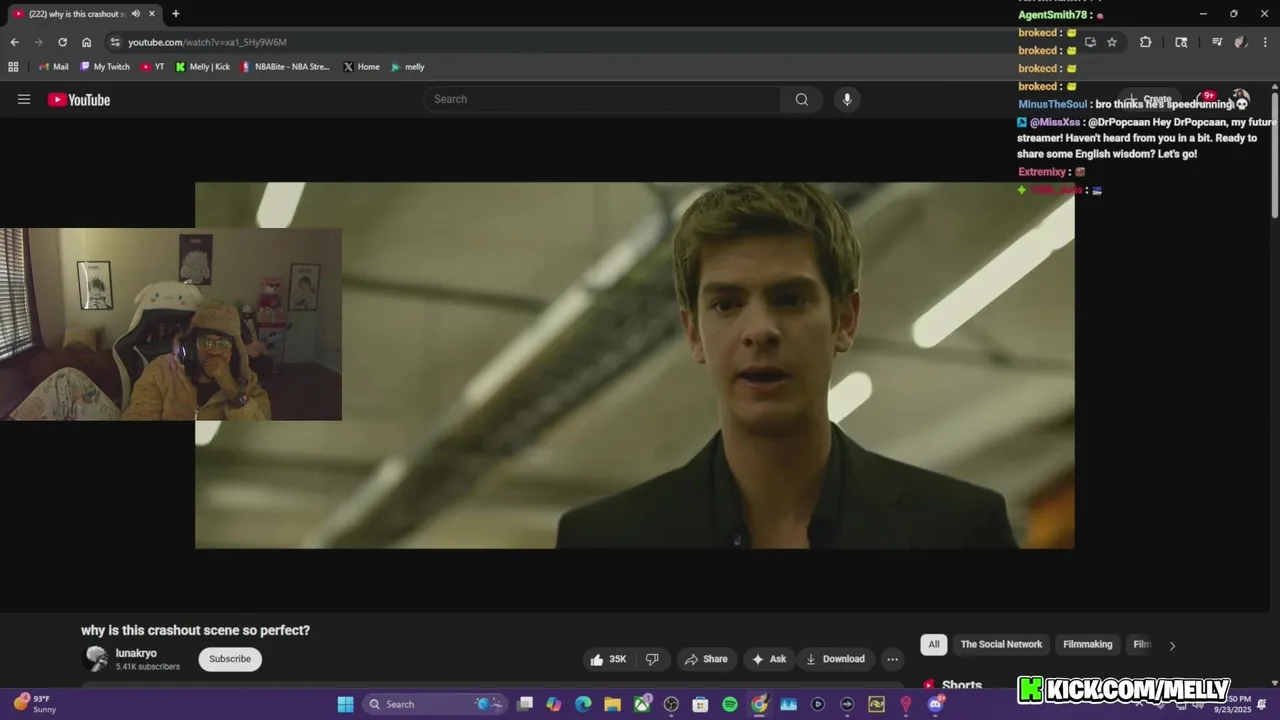Open the YouTube hamburger guide menu
The image size is (1280, 720).
click(24, 99)
